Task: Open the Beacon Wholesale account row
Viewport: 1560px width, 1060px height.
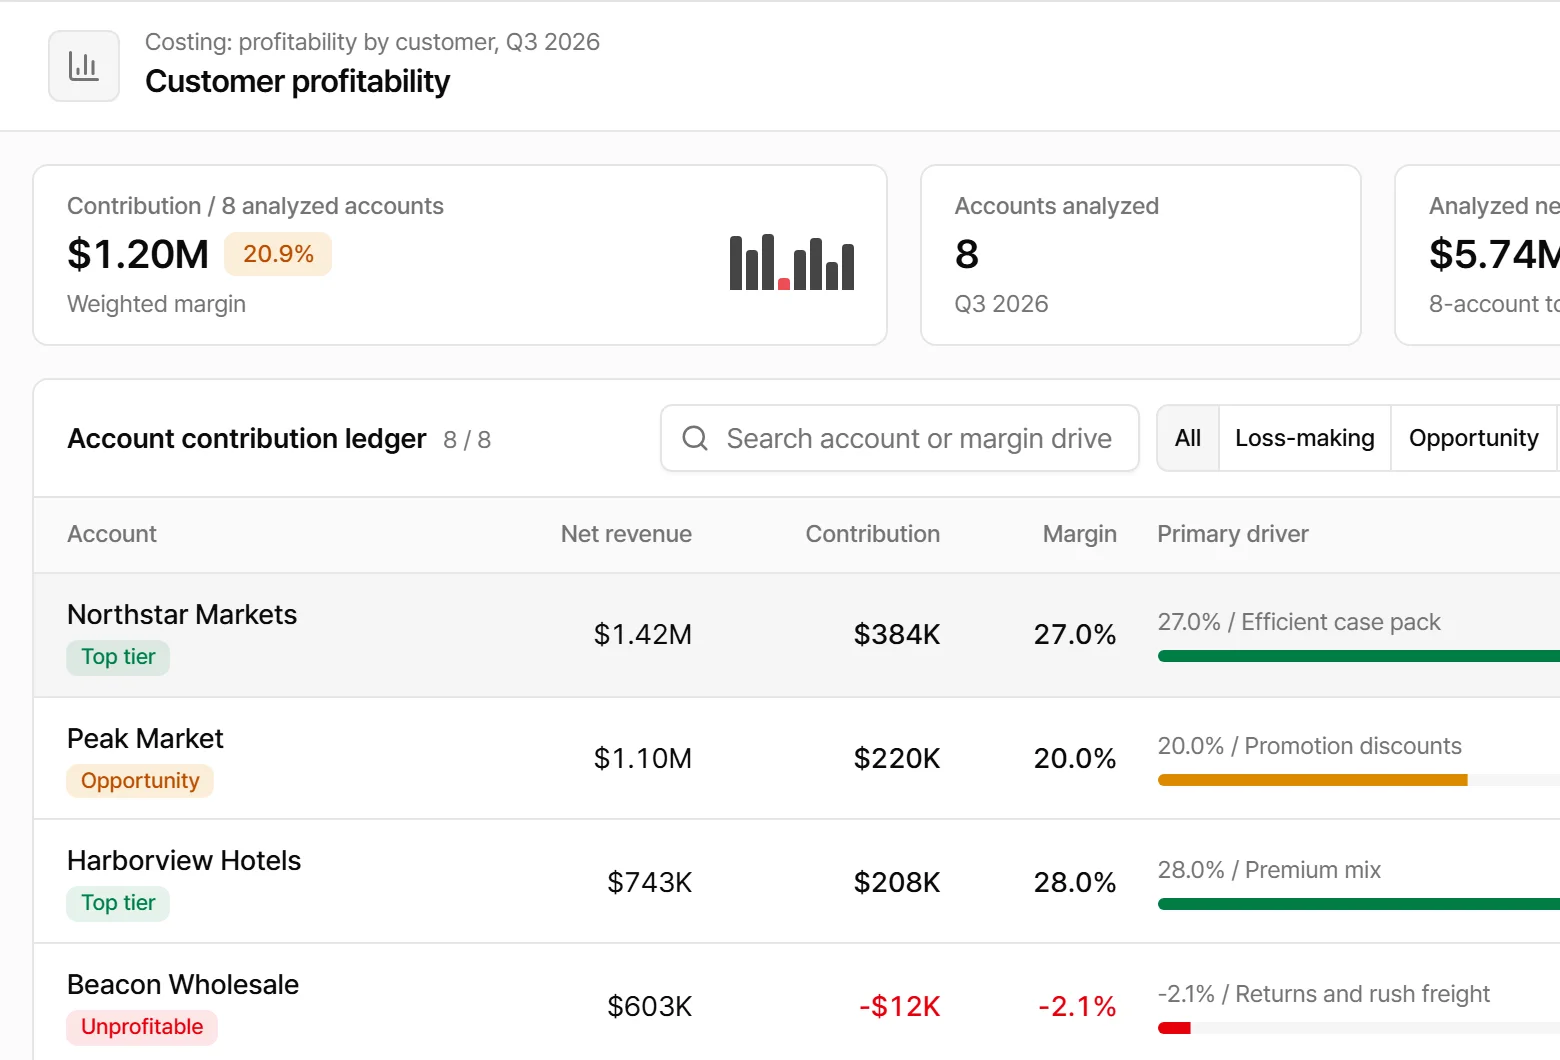Action: pos(797,1002)
